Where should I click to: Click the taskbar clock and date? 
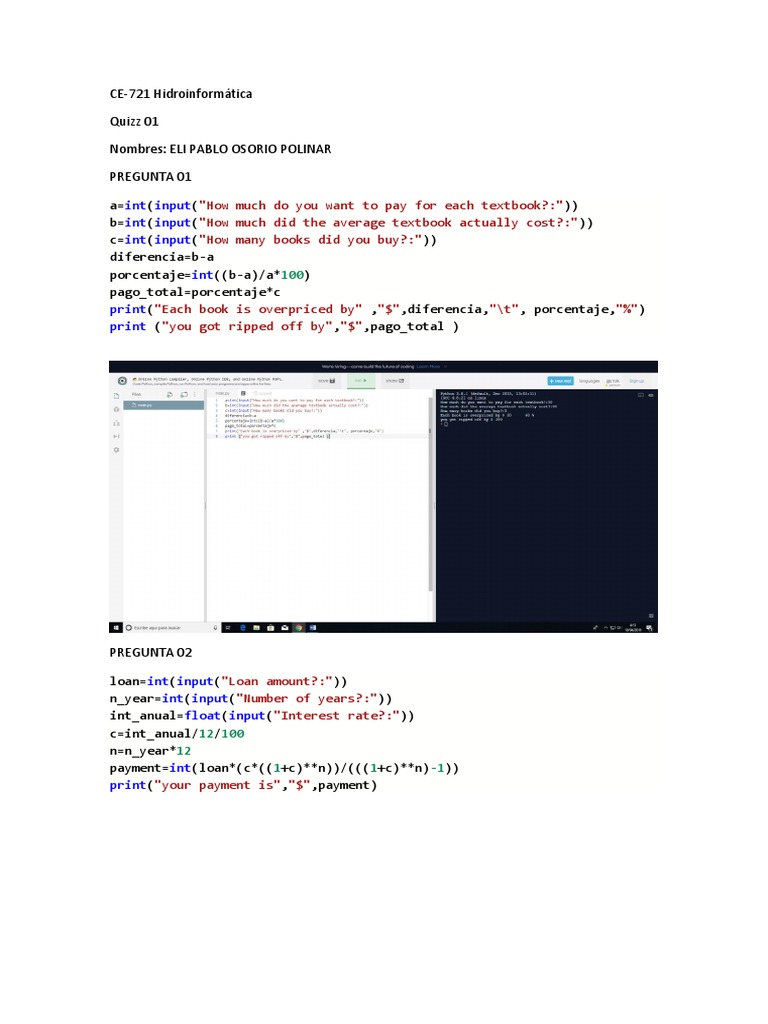(633, 628)
